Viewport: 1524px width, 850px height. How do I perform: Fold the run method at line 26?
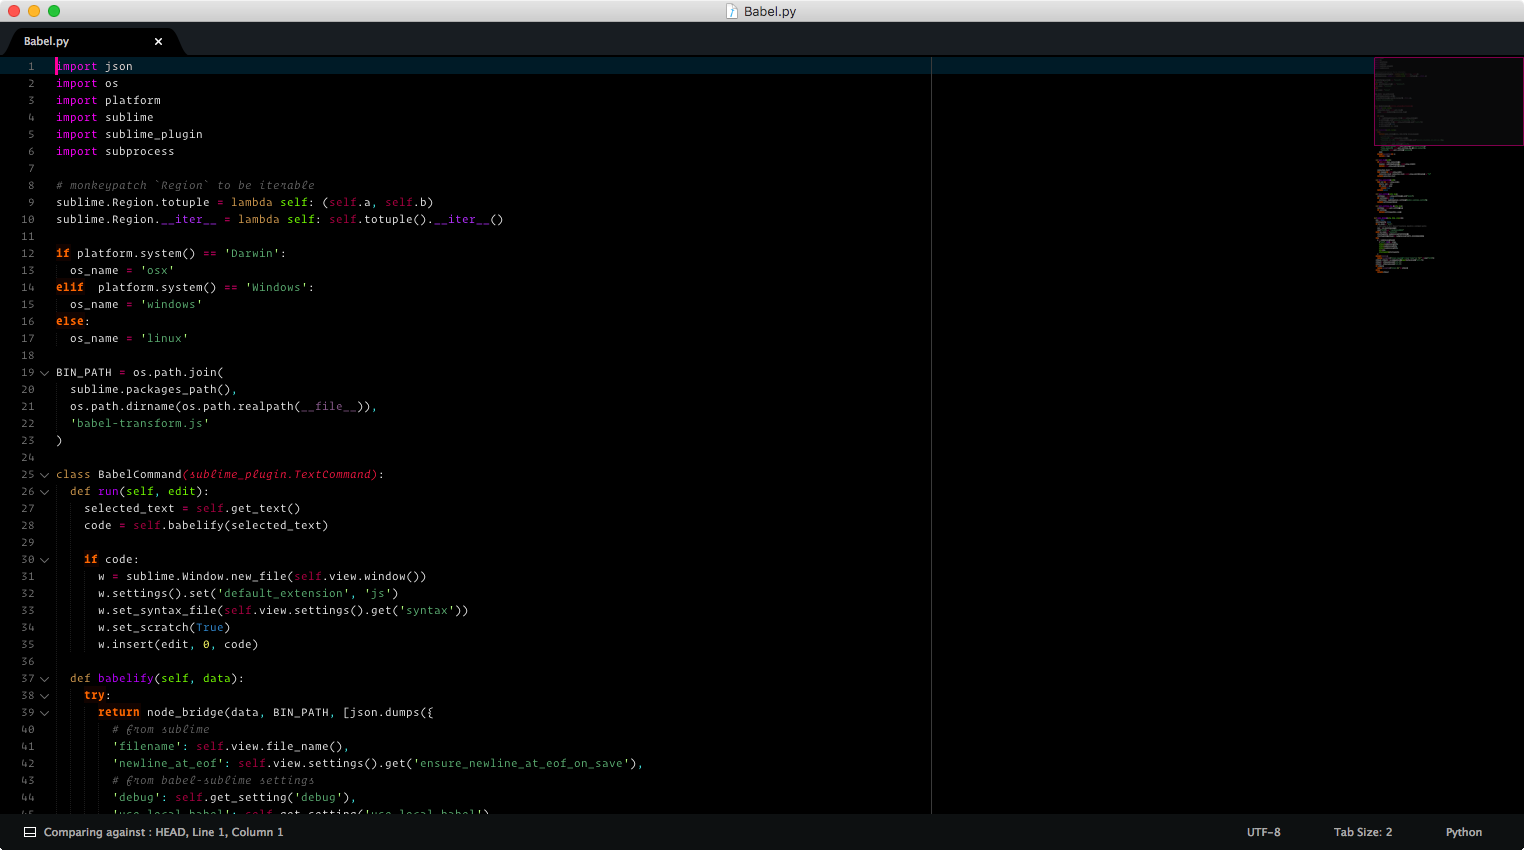point(44,492)
